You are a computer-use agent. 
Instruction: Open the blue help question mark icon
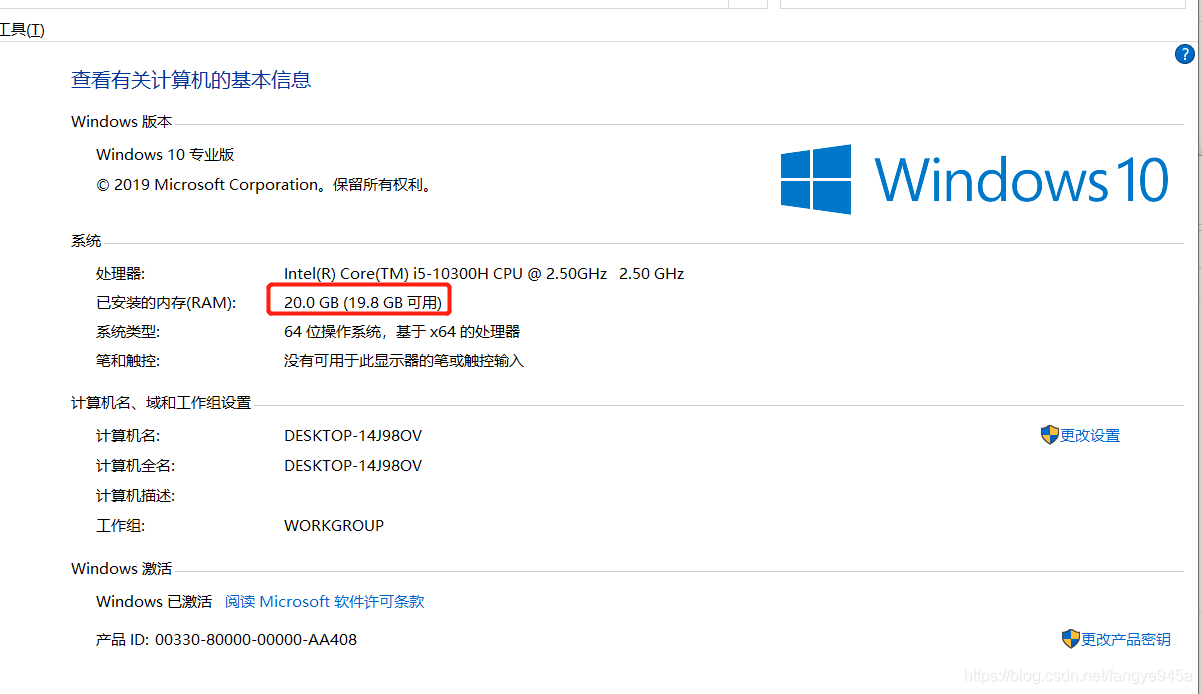pyautogui.click(x=1184, y=54)
